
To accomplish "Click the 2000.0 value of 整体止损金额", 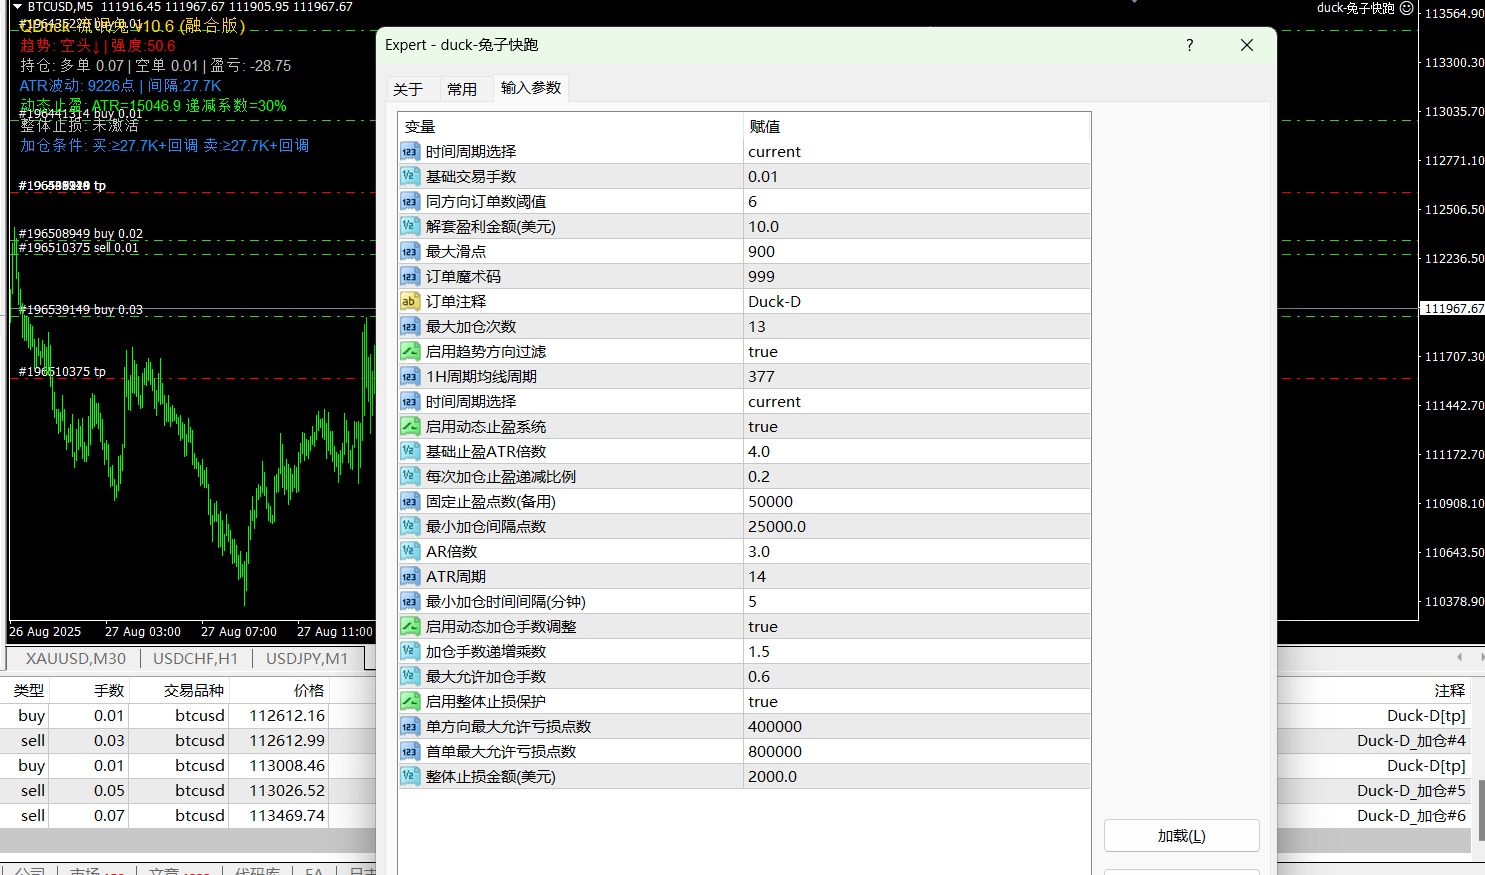I will 917,776.
